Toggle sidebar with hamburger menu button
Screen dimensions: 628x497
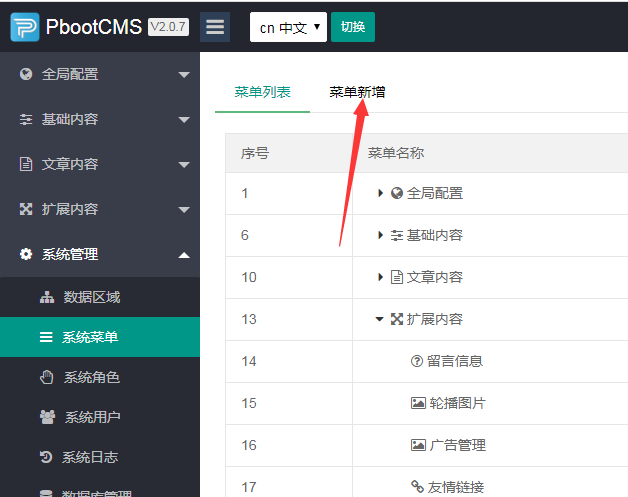(x=215, y=27)
